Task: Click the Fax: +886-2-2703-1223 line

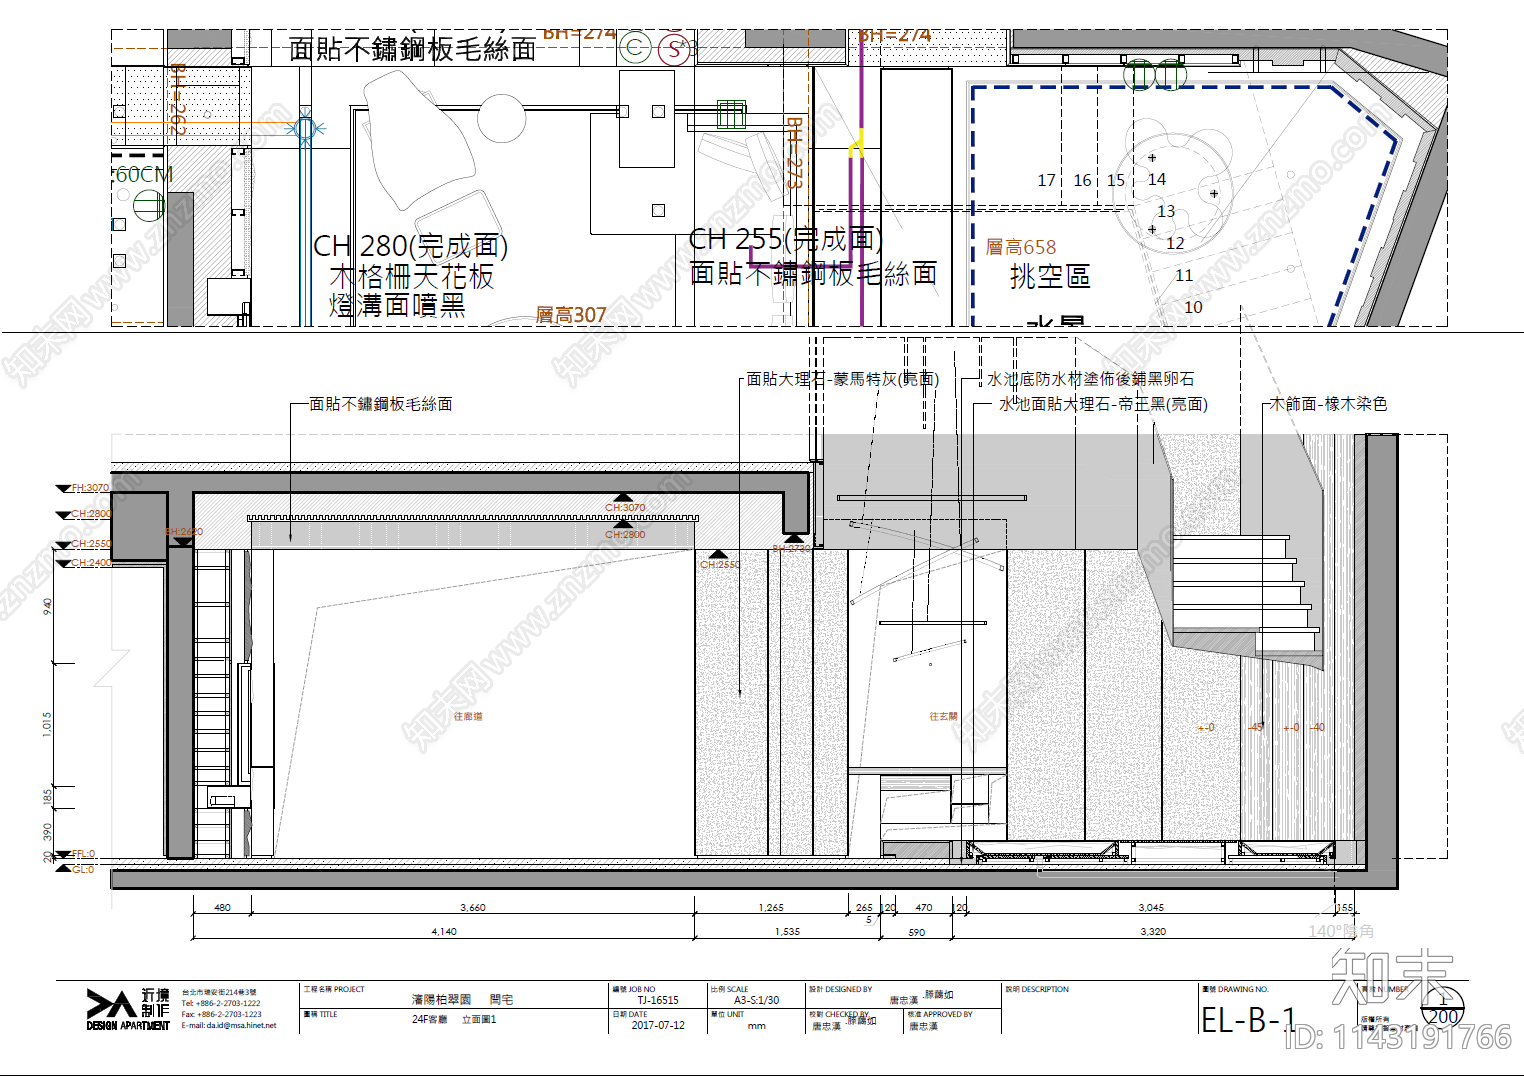Action: [221, 1014]
